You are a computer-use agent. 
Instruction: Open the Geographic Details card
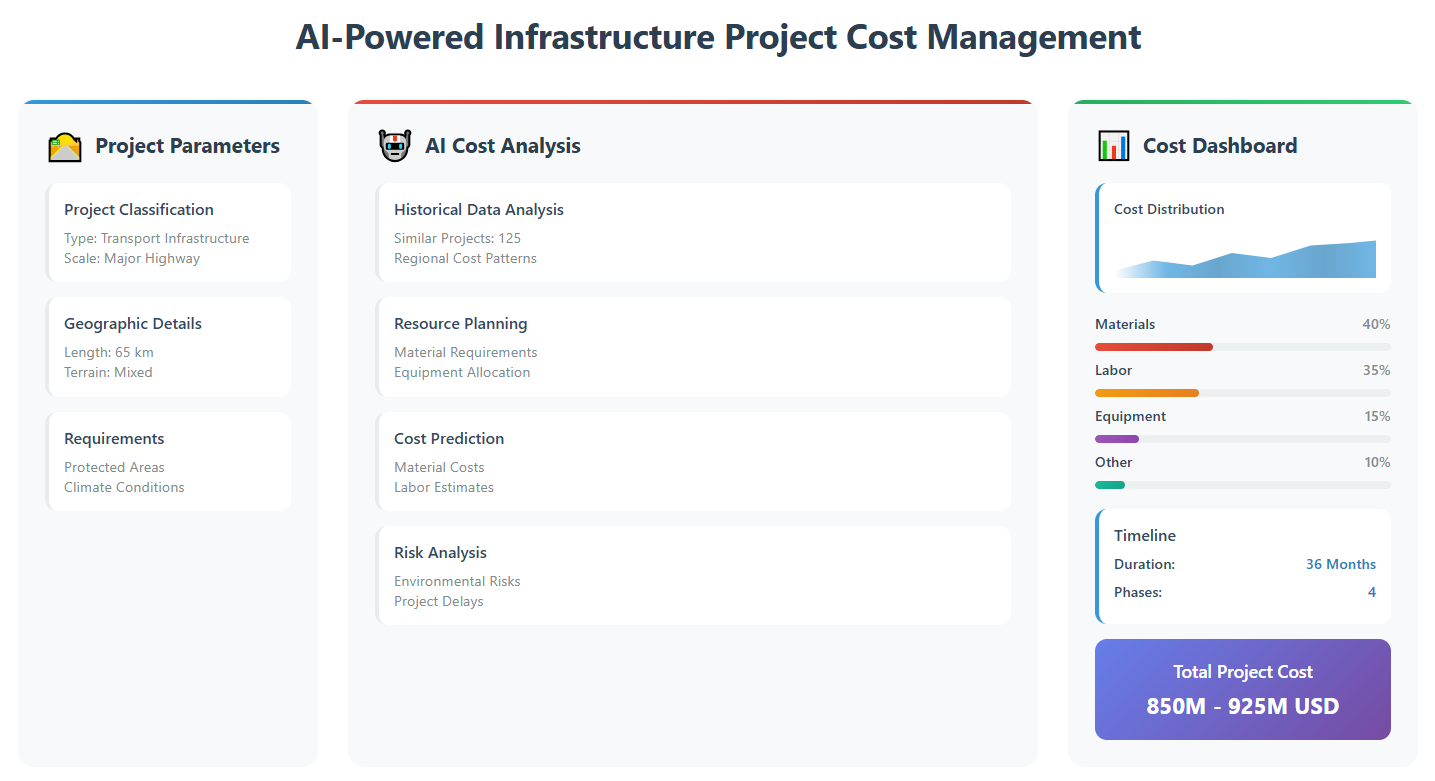pos(168,347)
